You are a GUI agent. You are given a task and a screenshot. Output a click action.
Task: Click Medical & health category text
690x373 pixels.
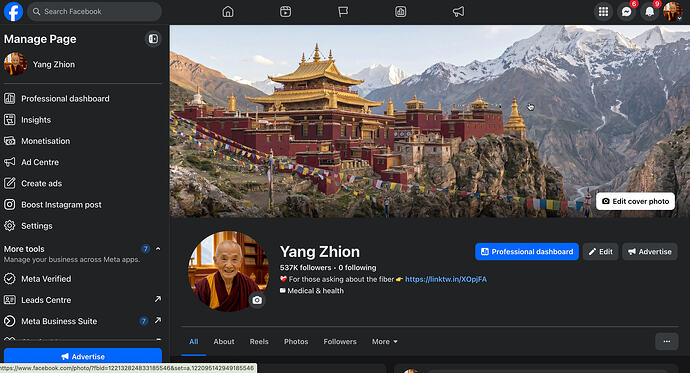(316, 291)
